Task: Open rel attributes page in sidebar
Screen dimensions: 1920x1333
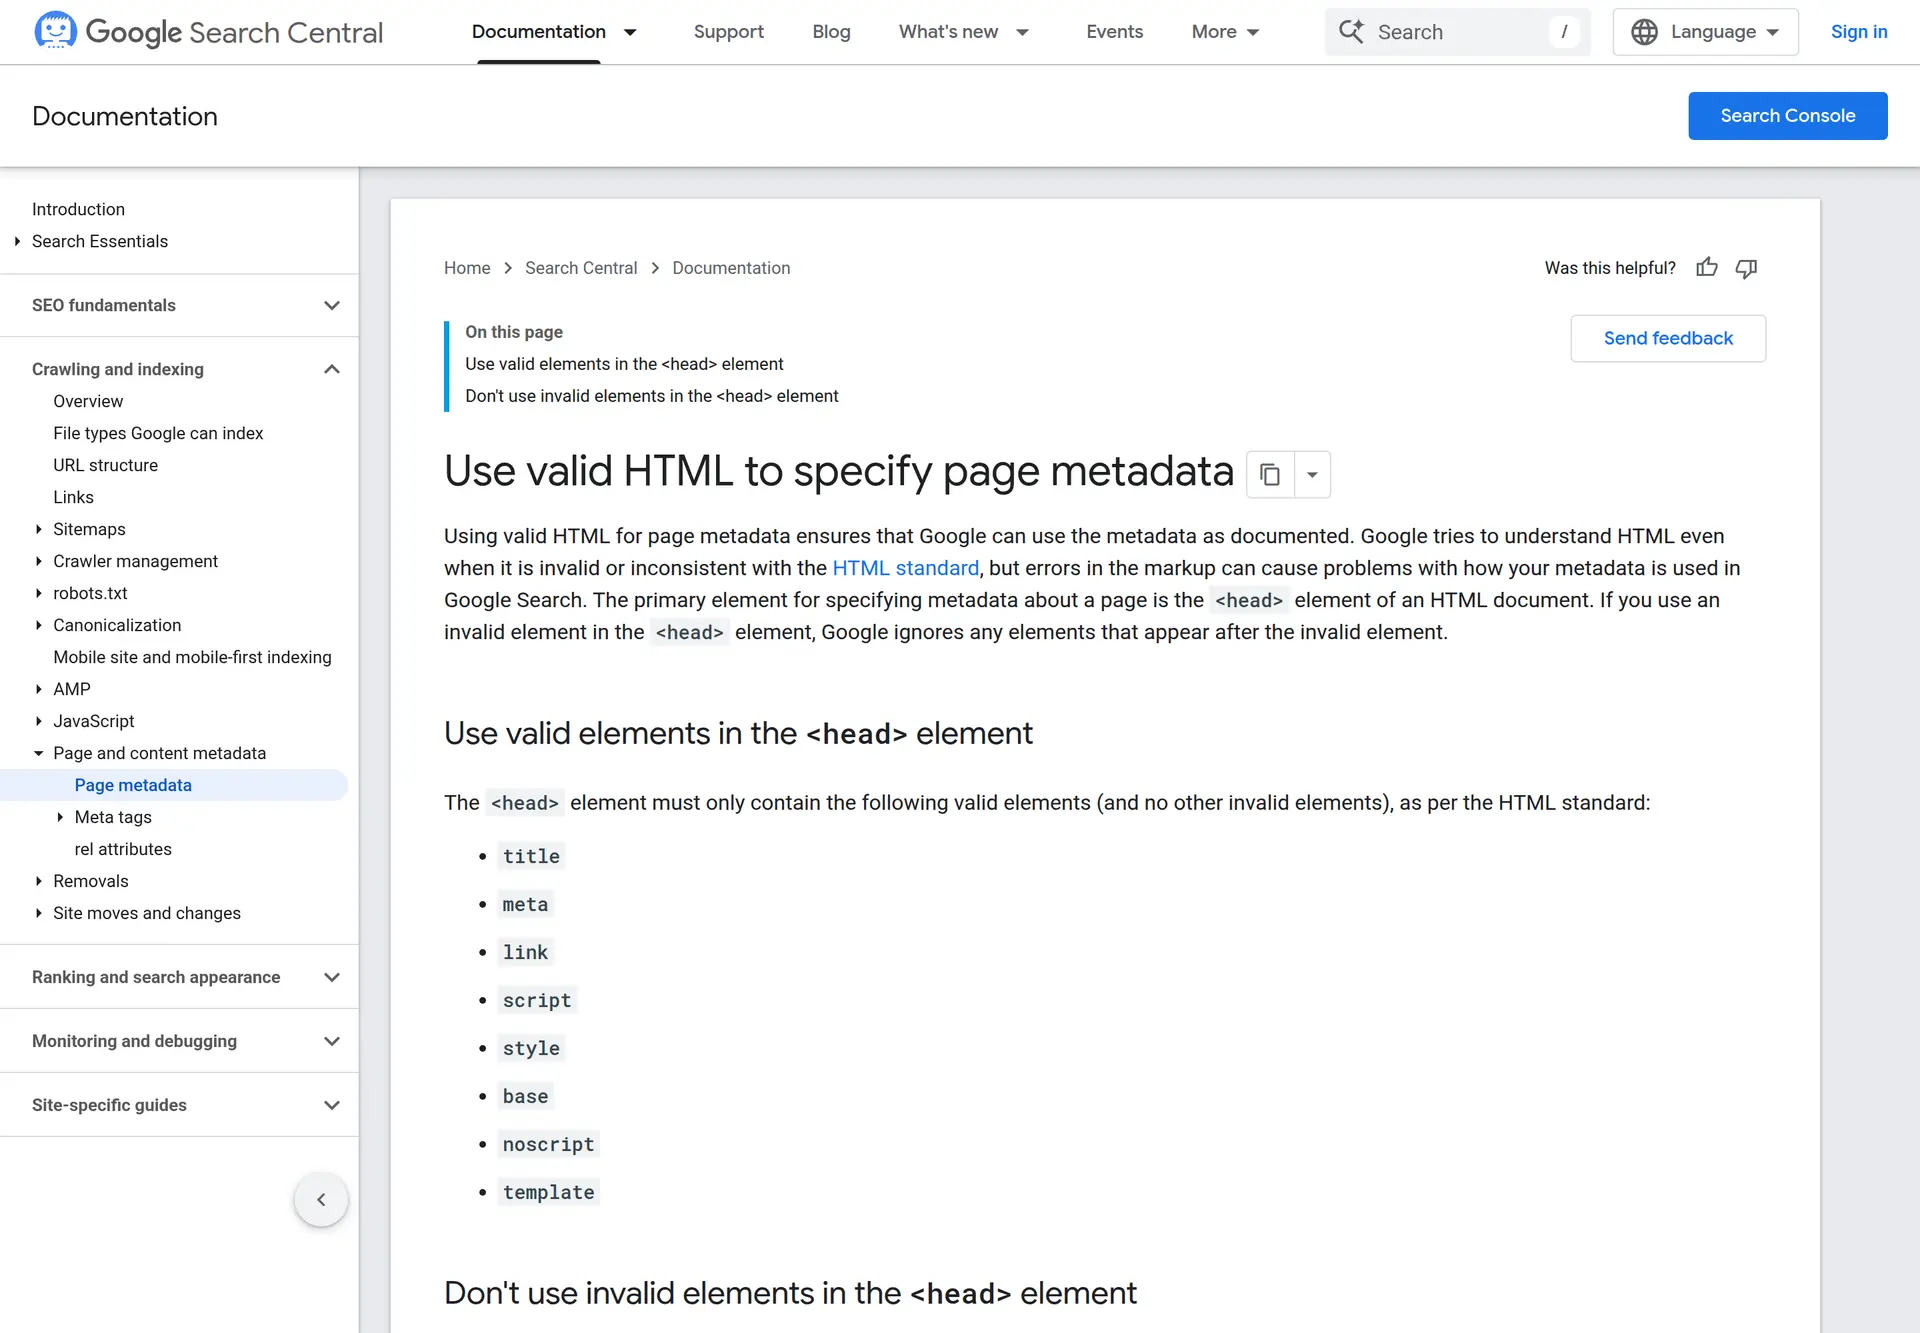Action: pyautogui.click(x=123, y=849)
